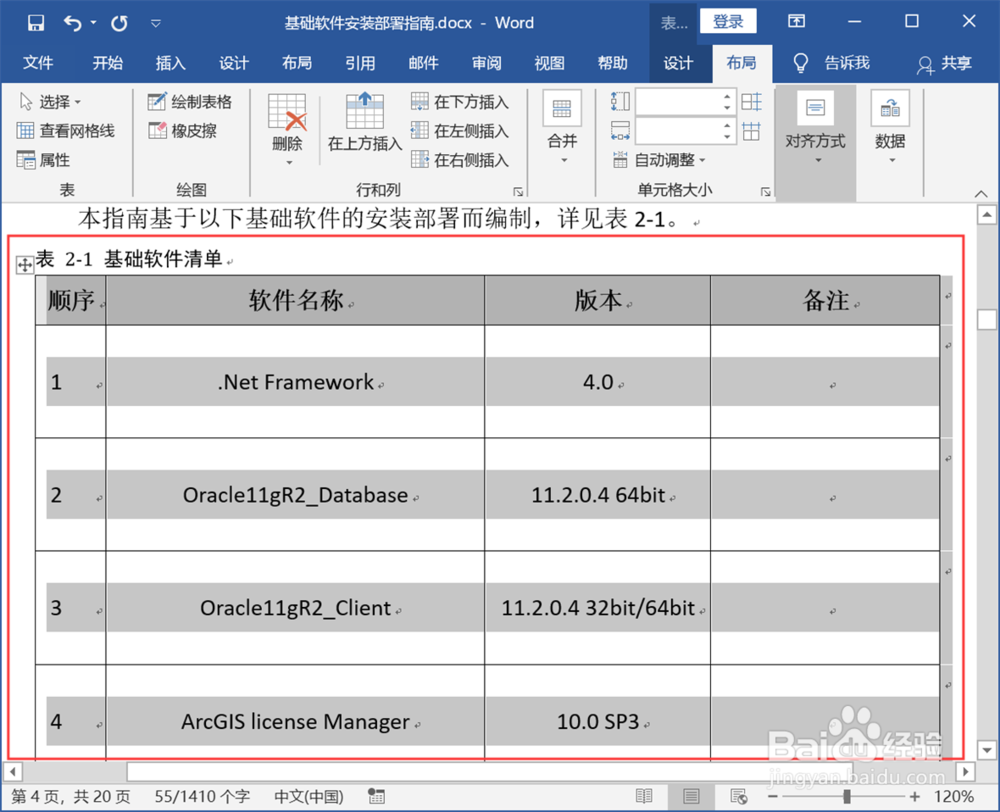
Task: Click the zoom out minus button
Action: click(x=772, y=797)
